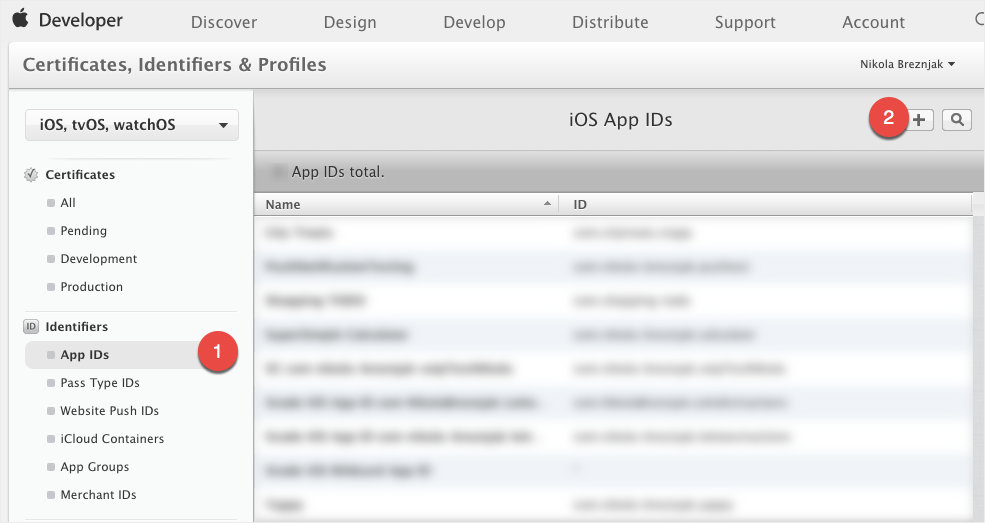Sort by the Name column header

pyautogui.click(x=406, y=205)
